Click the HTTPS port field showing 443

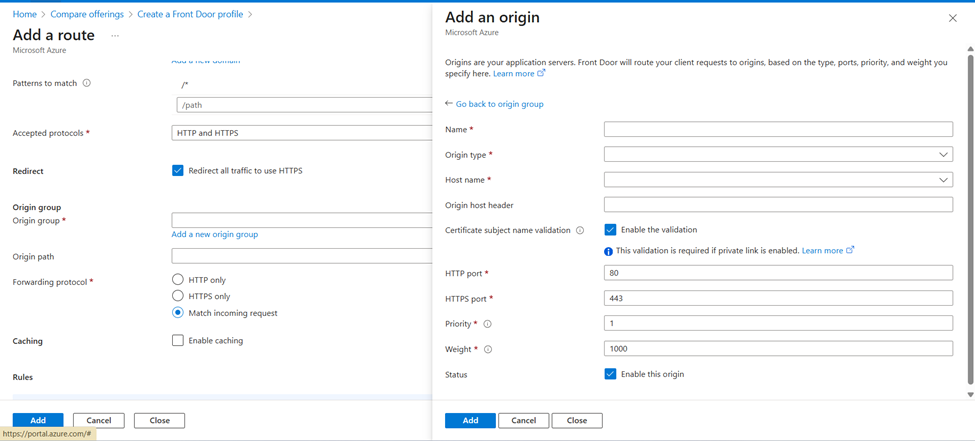click(779, 299)
